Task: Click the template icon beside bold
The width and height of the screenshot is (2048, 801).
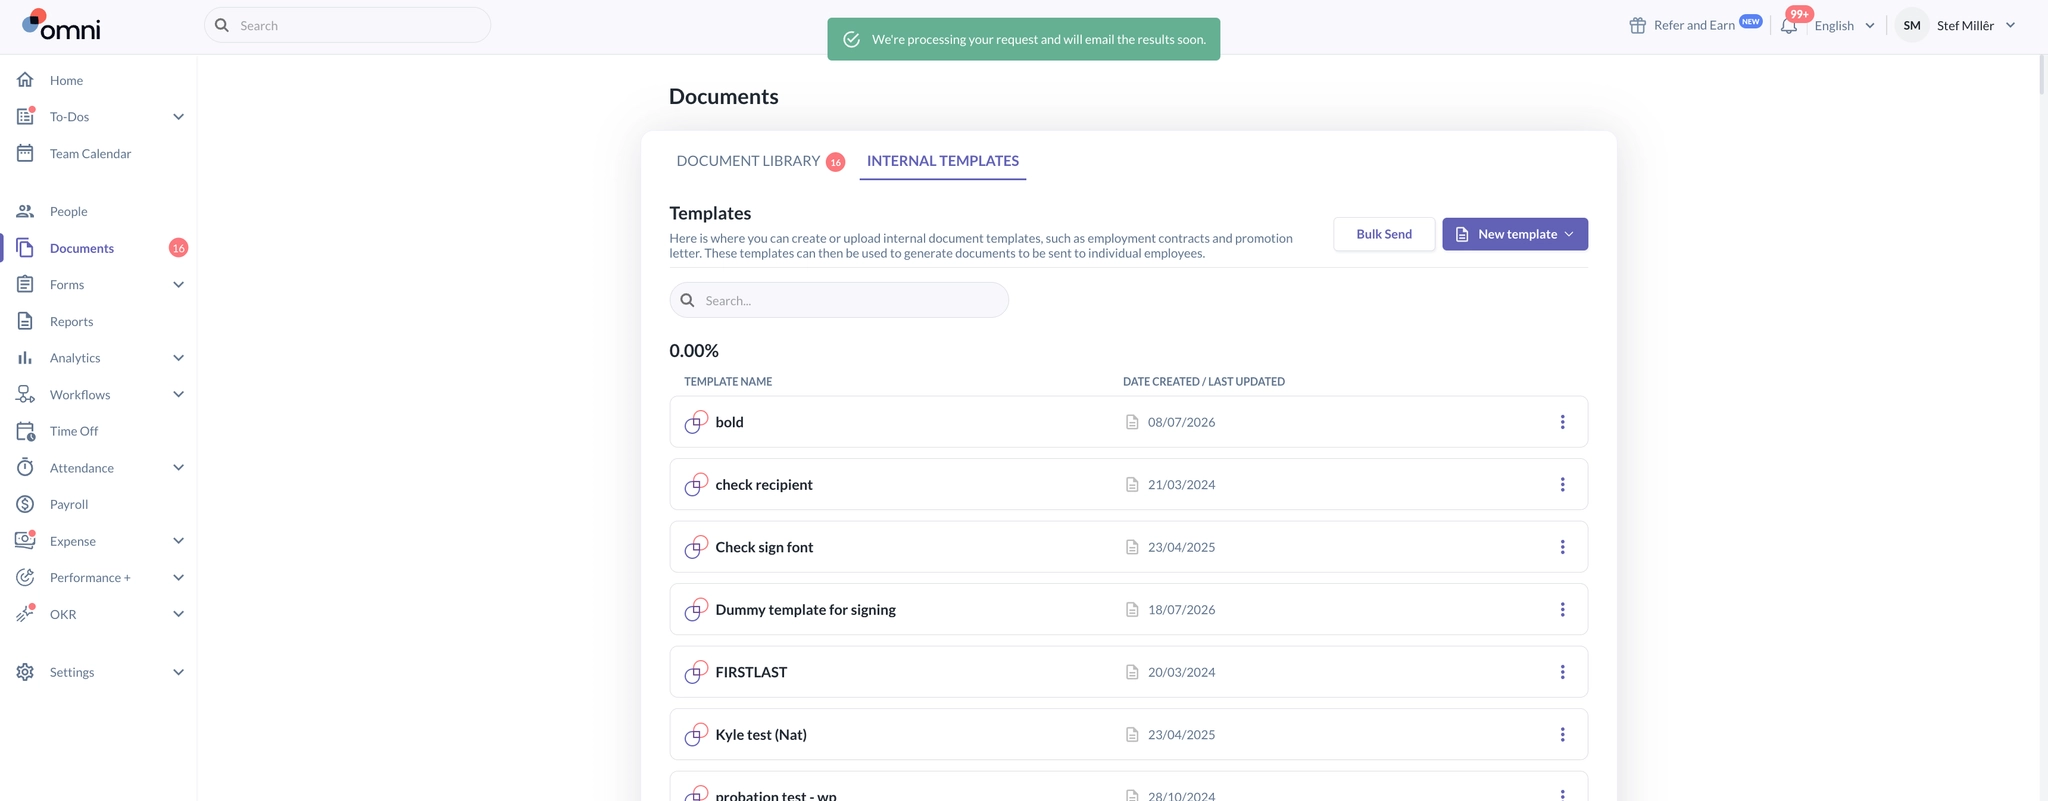Action: pos(696,422)
